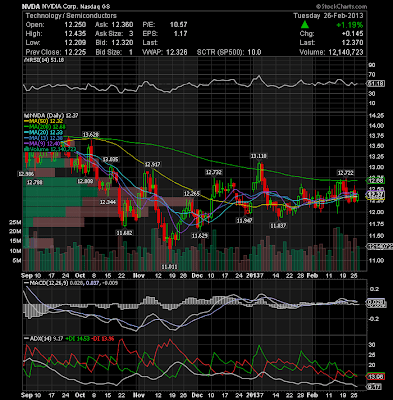Click the MA(200) green legend entry

[45, 127]
